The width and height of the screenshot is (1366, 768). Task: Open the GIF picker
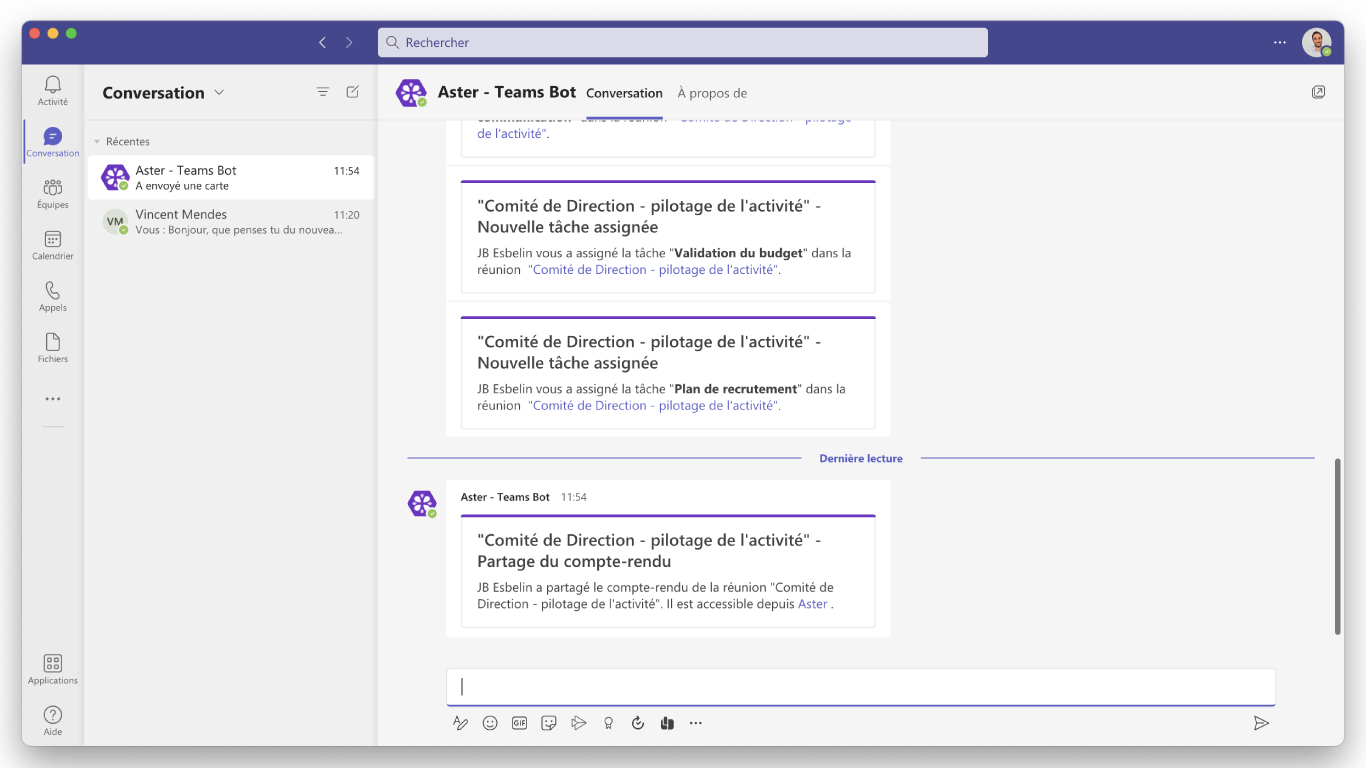pos(519,723)
